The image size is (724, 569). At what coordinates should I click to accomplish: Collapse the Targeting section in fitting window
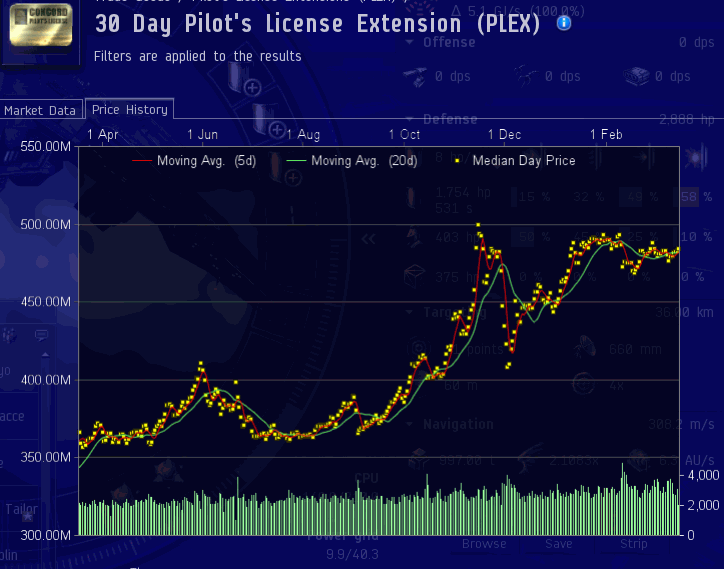409,312
